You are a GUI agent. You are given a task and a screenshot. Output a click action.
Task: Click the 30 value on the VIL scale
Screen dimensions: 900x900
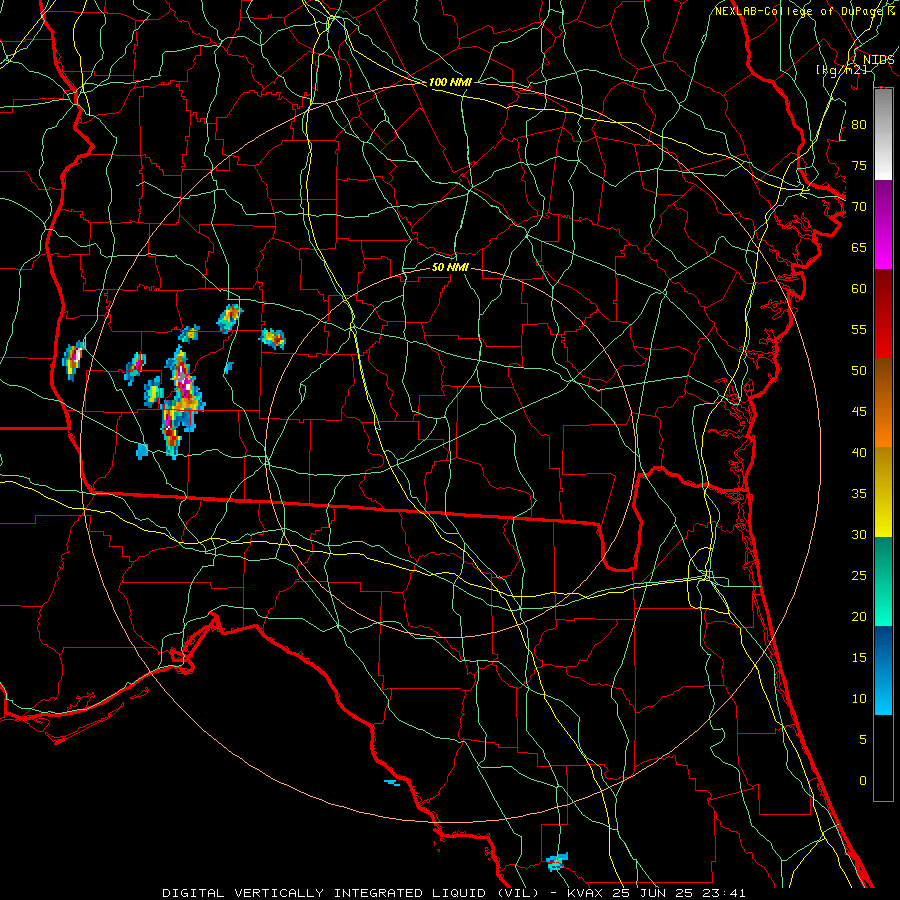(x=859, y=535)
